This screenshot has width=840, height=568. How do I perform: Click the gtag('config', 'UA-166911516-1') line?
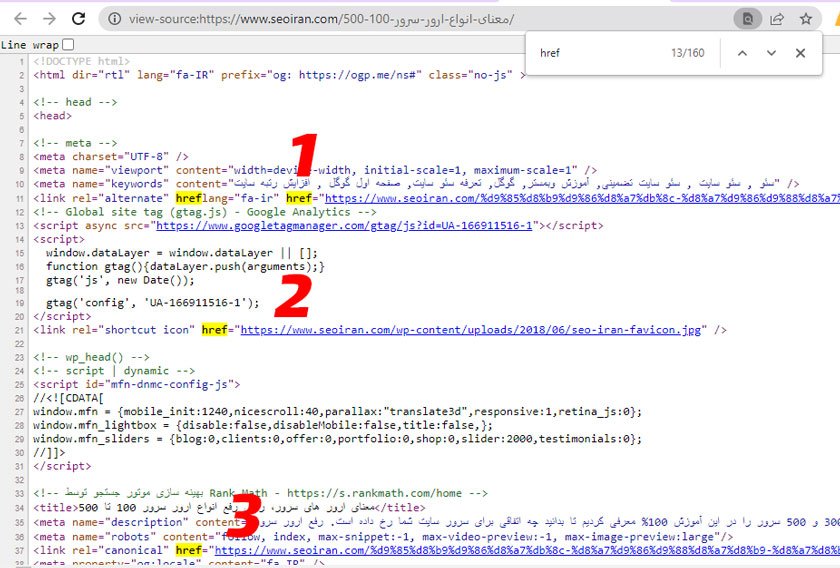153,303
